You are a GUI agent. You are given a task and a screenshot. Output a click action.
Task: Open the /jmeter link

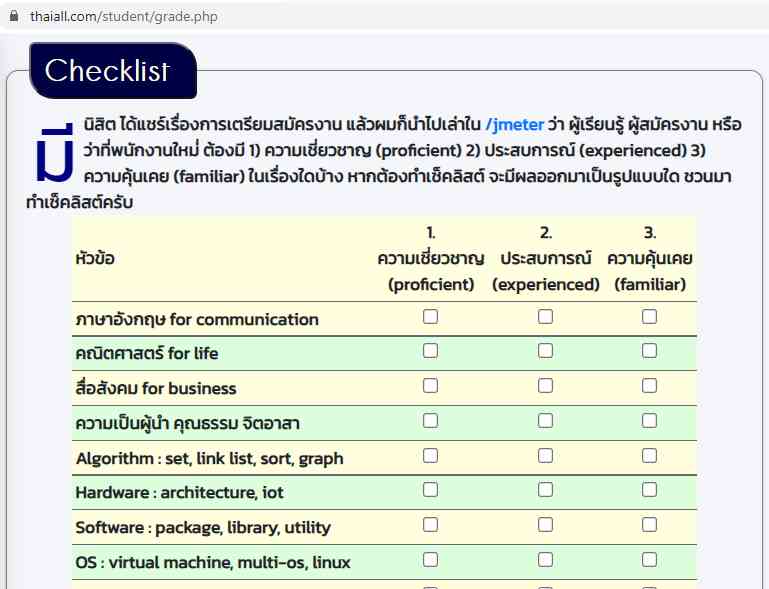click(514, 125)
